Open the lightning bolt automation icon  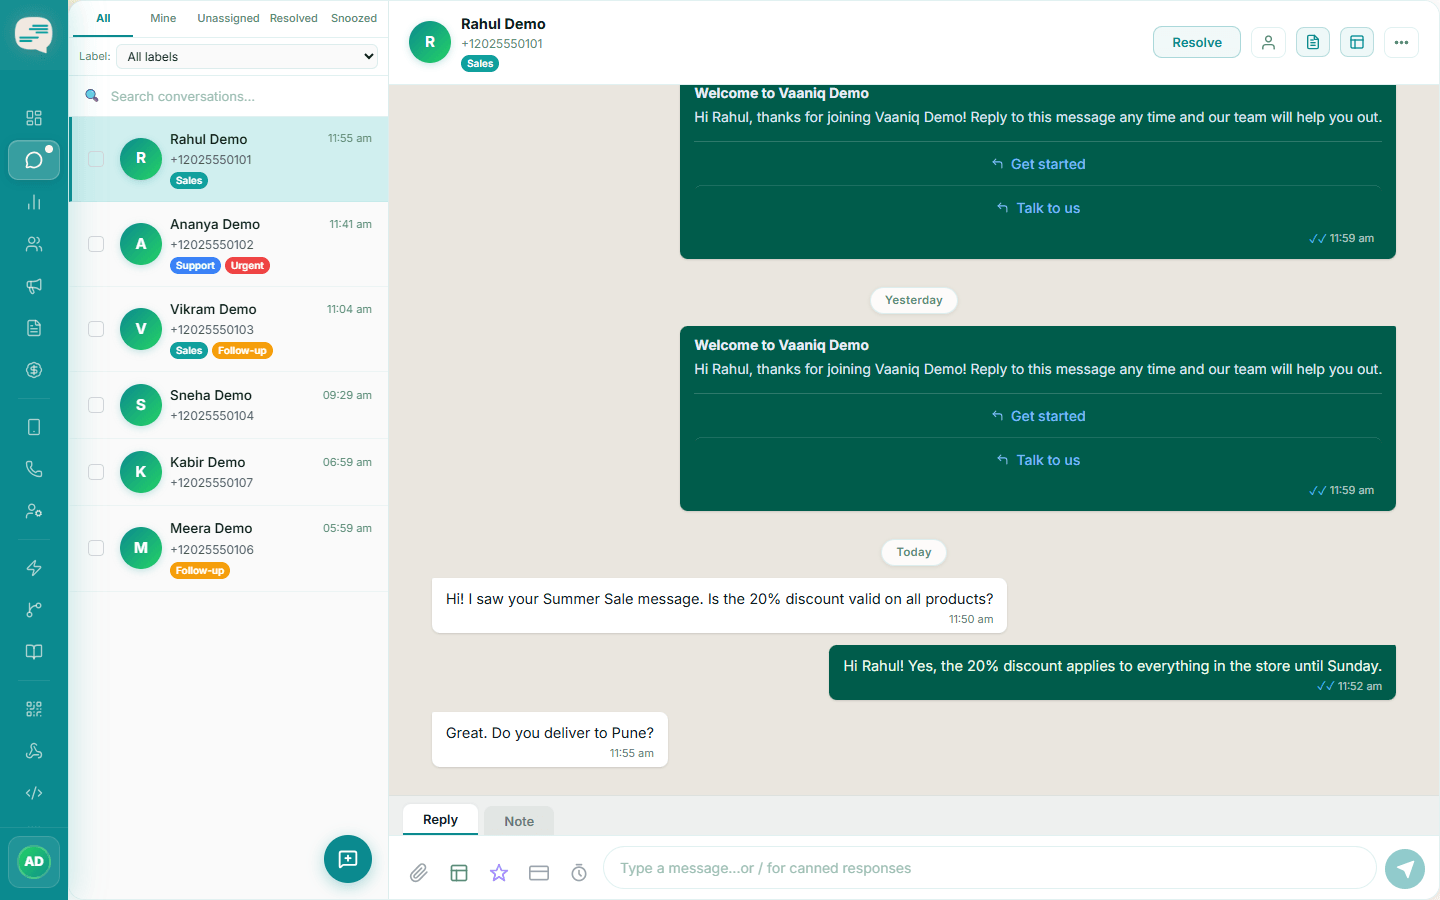pos(34,568)
